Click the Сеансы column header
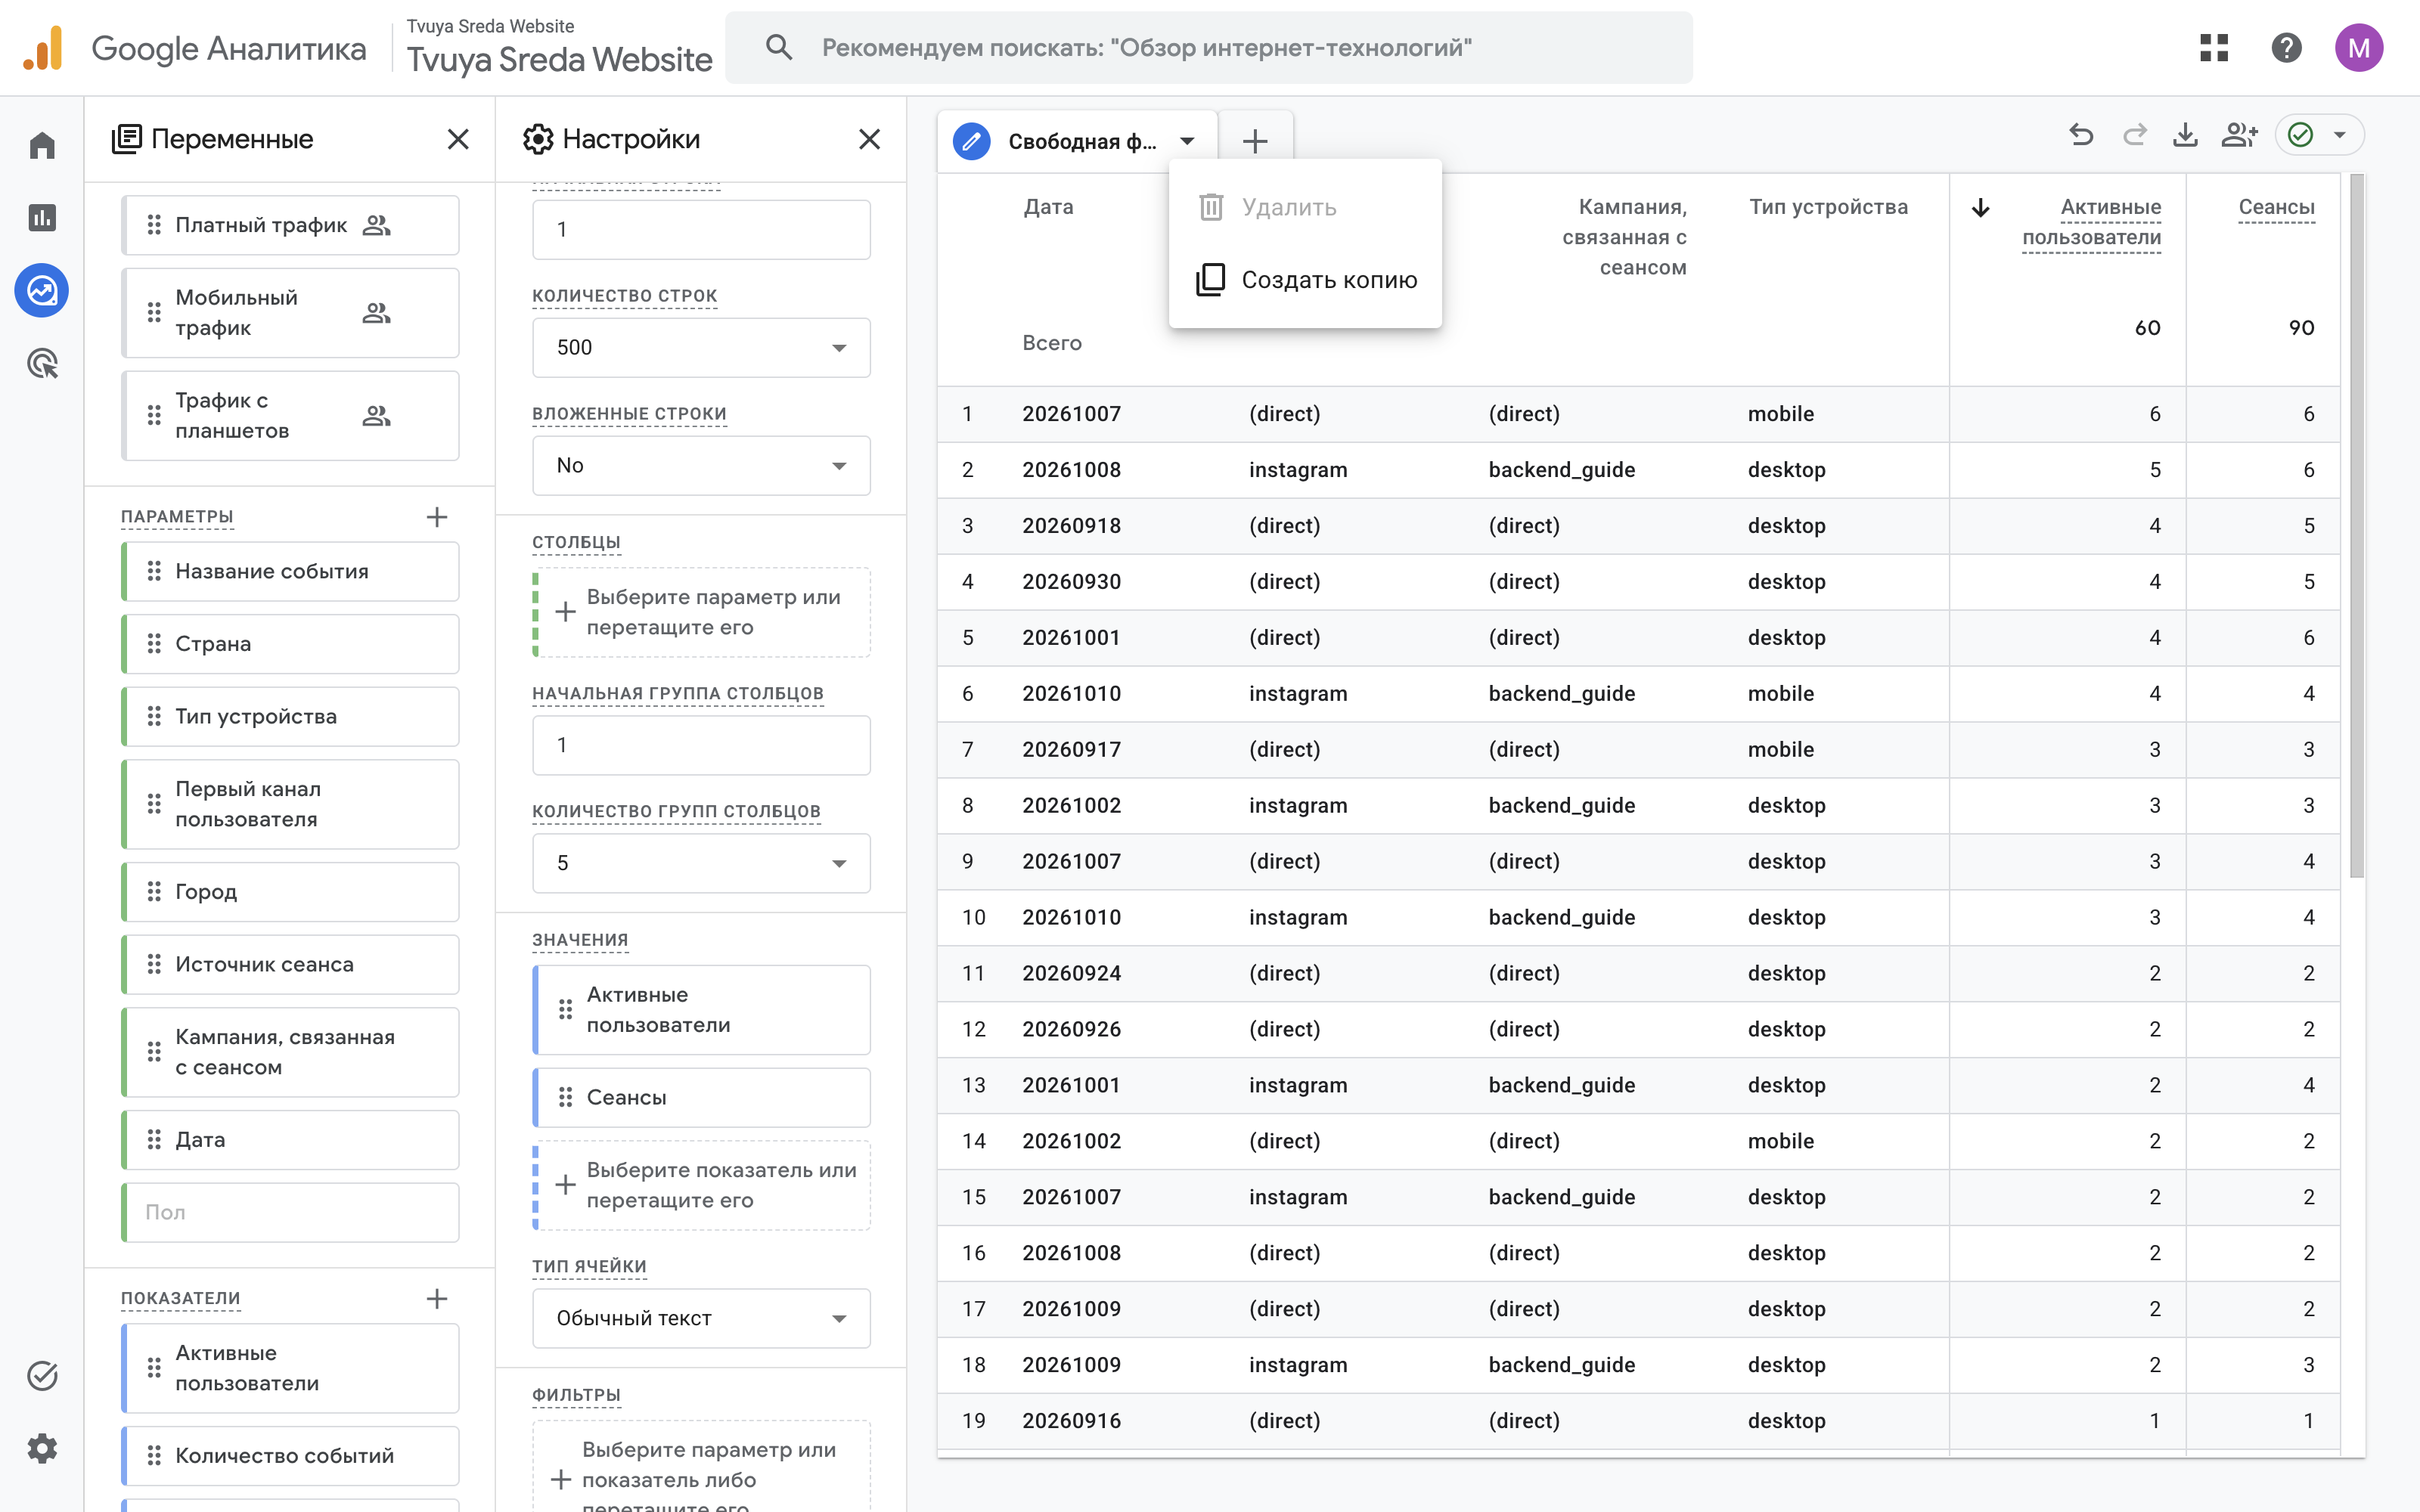 click(2276, 207)
